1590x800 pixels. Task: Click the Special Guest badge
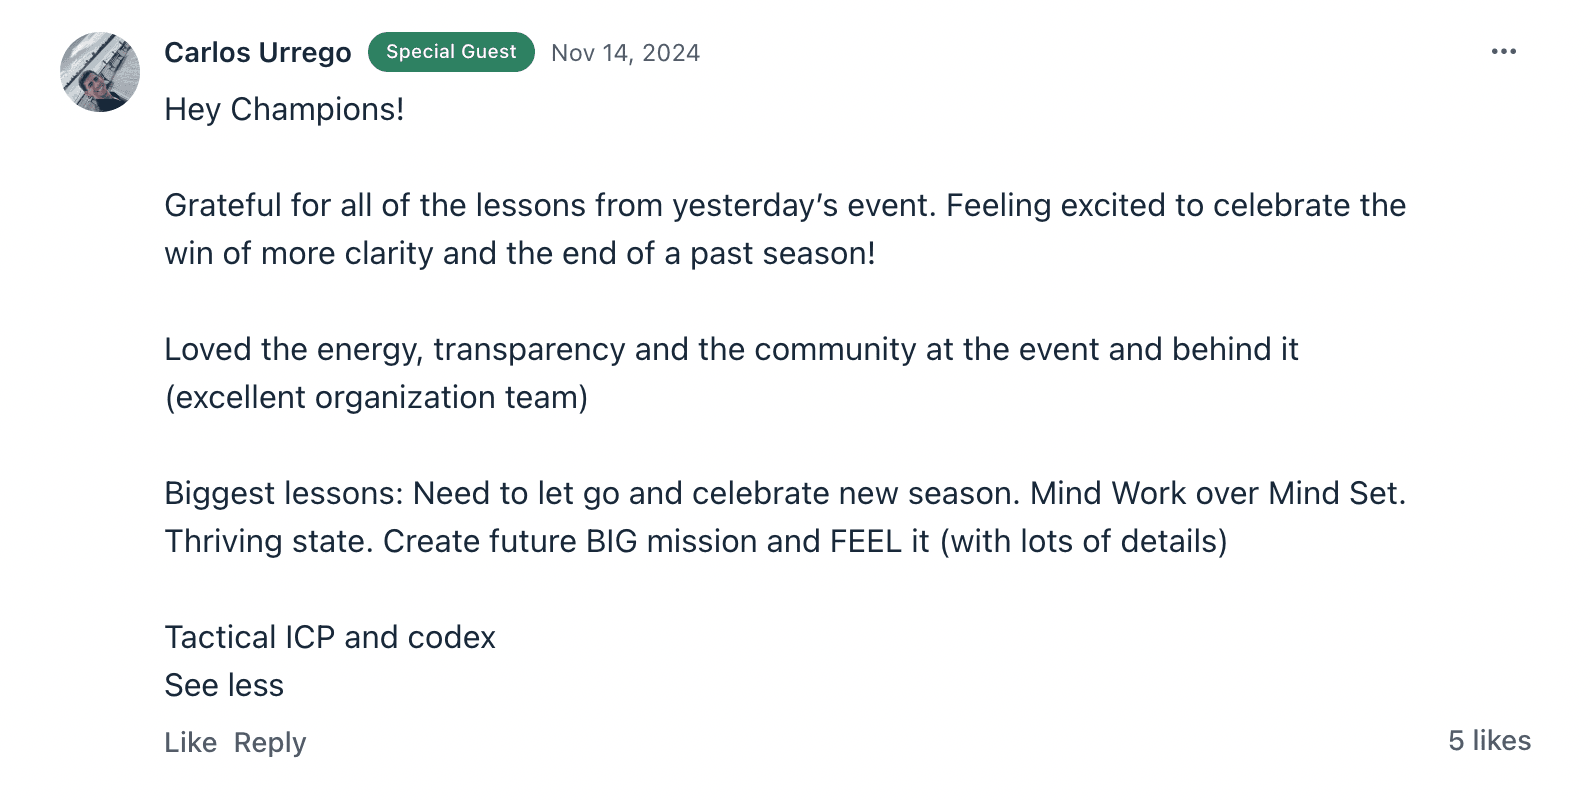coord(451,52)
